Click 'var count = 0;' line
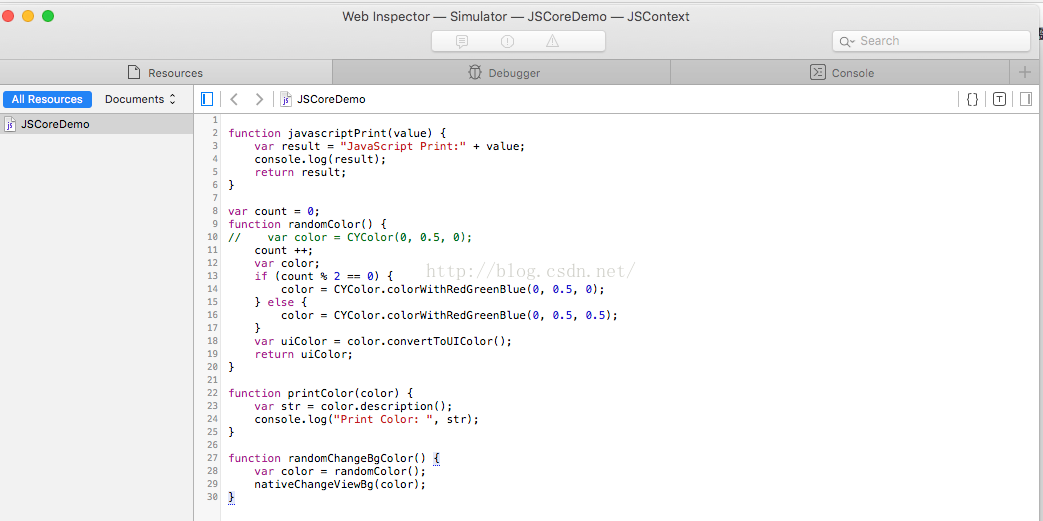 coord(274,211)
